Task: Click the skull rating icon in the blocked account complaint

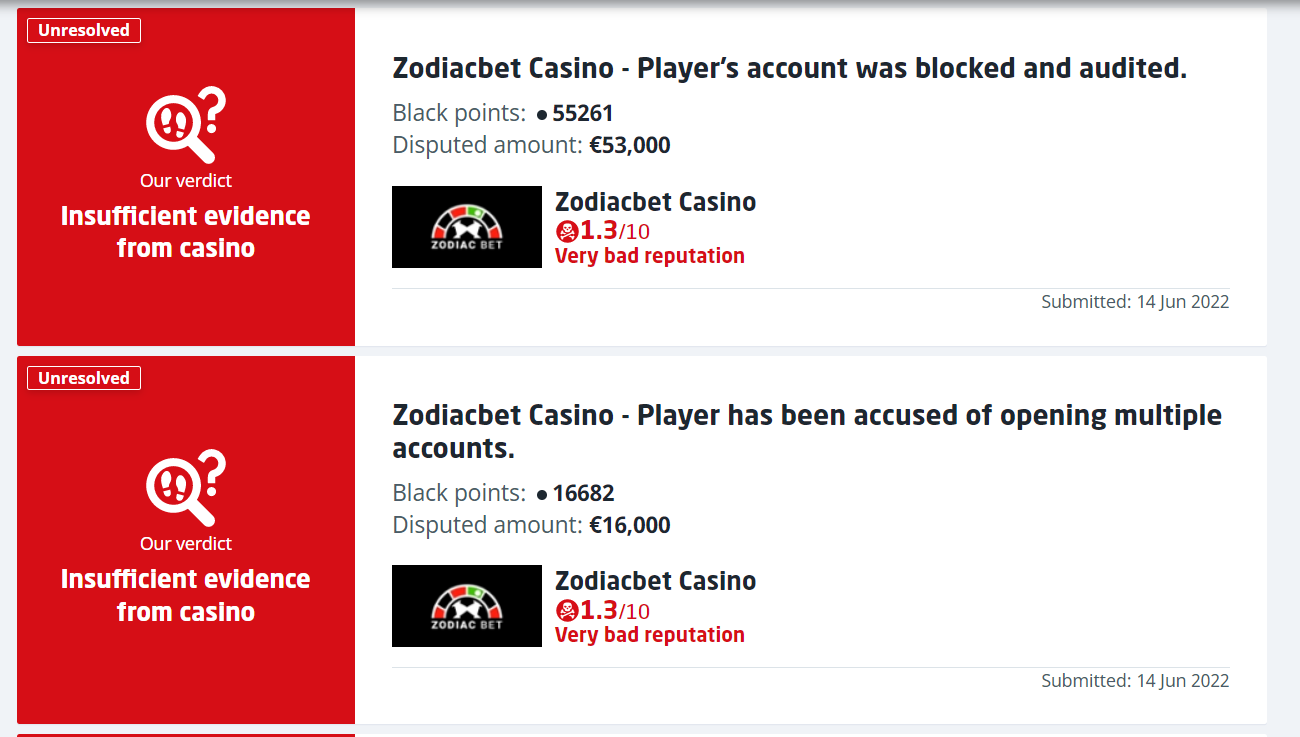Action: [x=567, y=232]
